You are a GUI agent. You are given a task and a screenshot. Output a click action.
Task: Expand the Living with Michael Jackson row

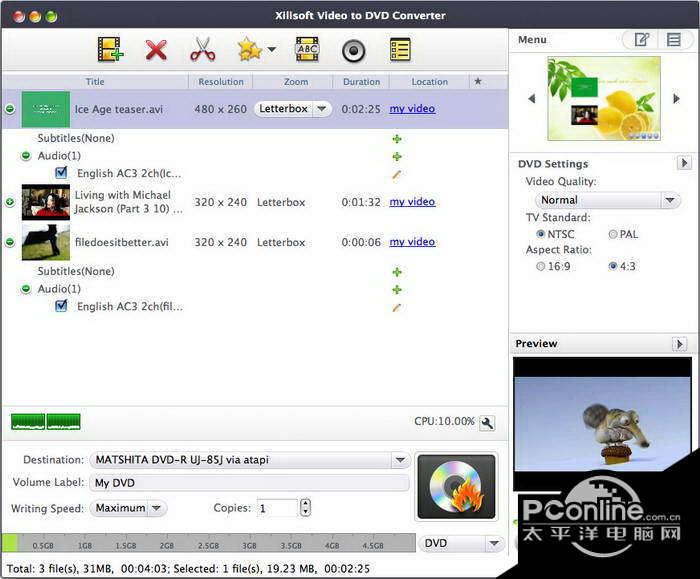(10, 202)
